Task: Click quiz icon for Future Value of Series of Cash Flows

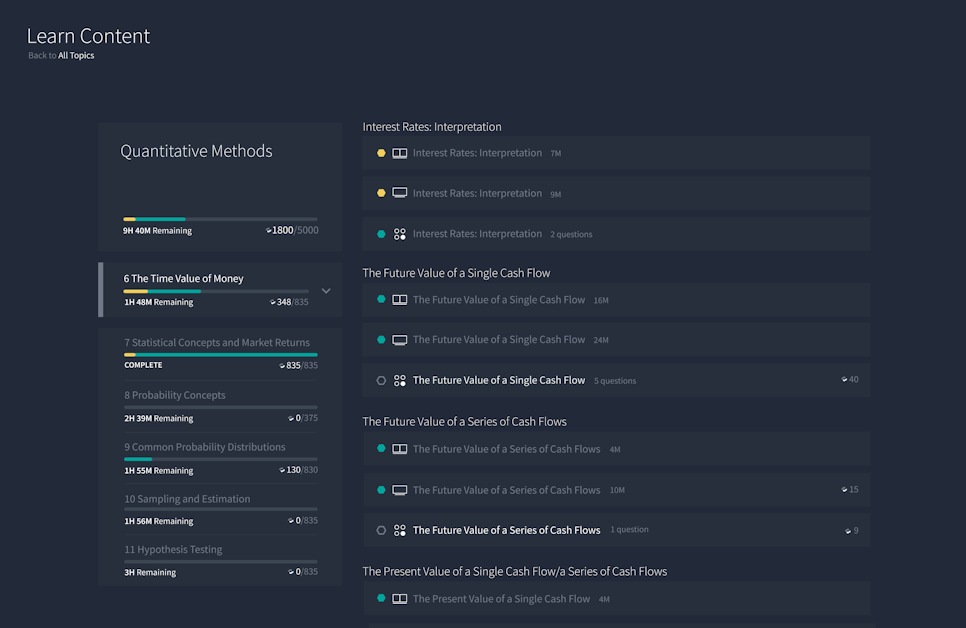Action: click(399, 531)
